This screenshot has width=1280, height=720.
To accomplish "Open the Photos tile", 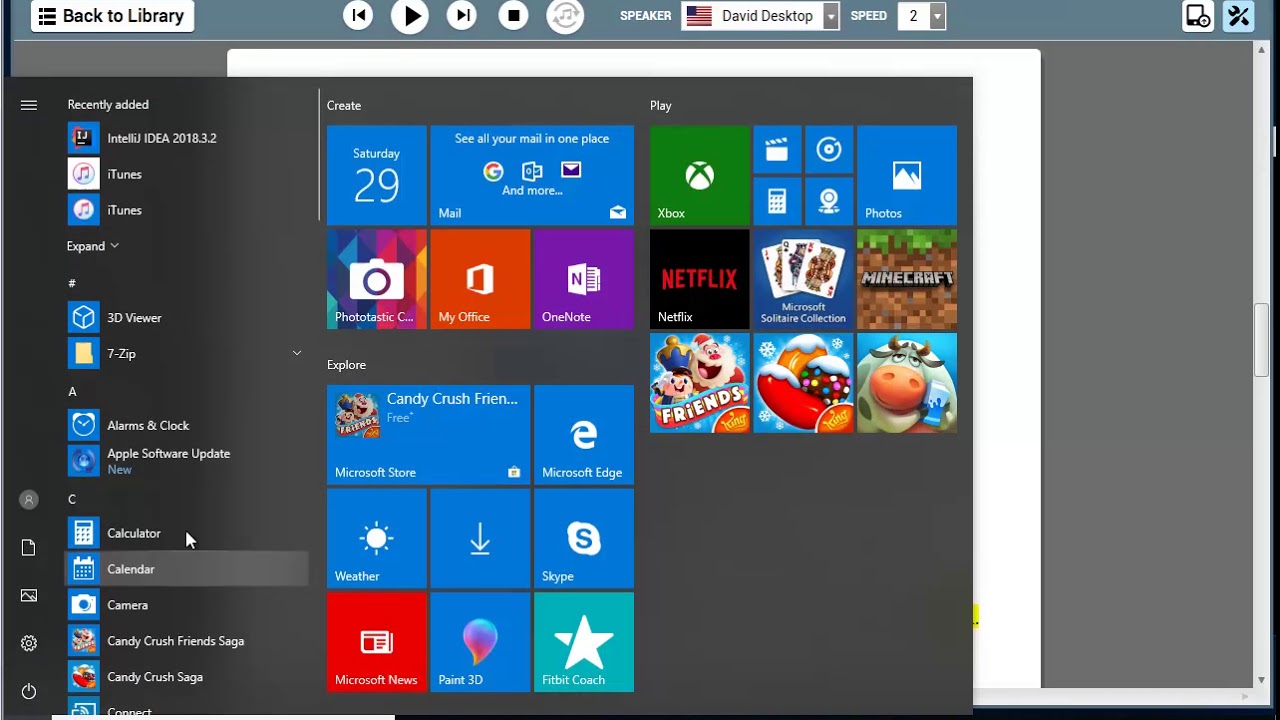I will tap(907, 175).
